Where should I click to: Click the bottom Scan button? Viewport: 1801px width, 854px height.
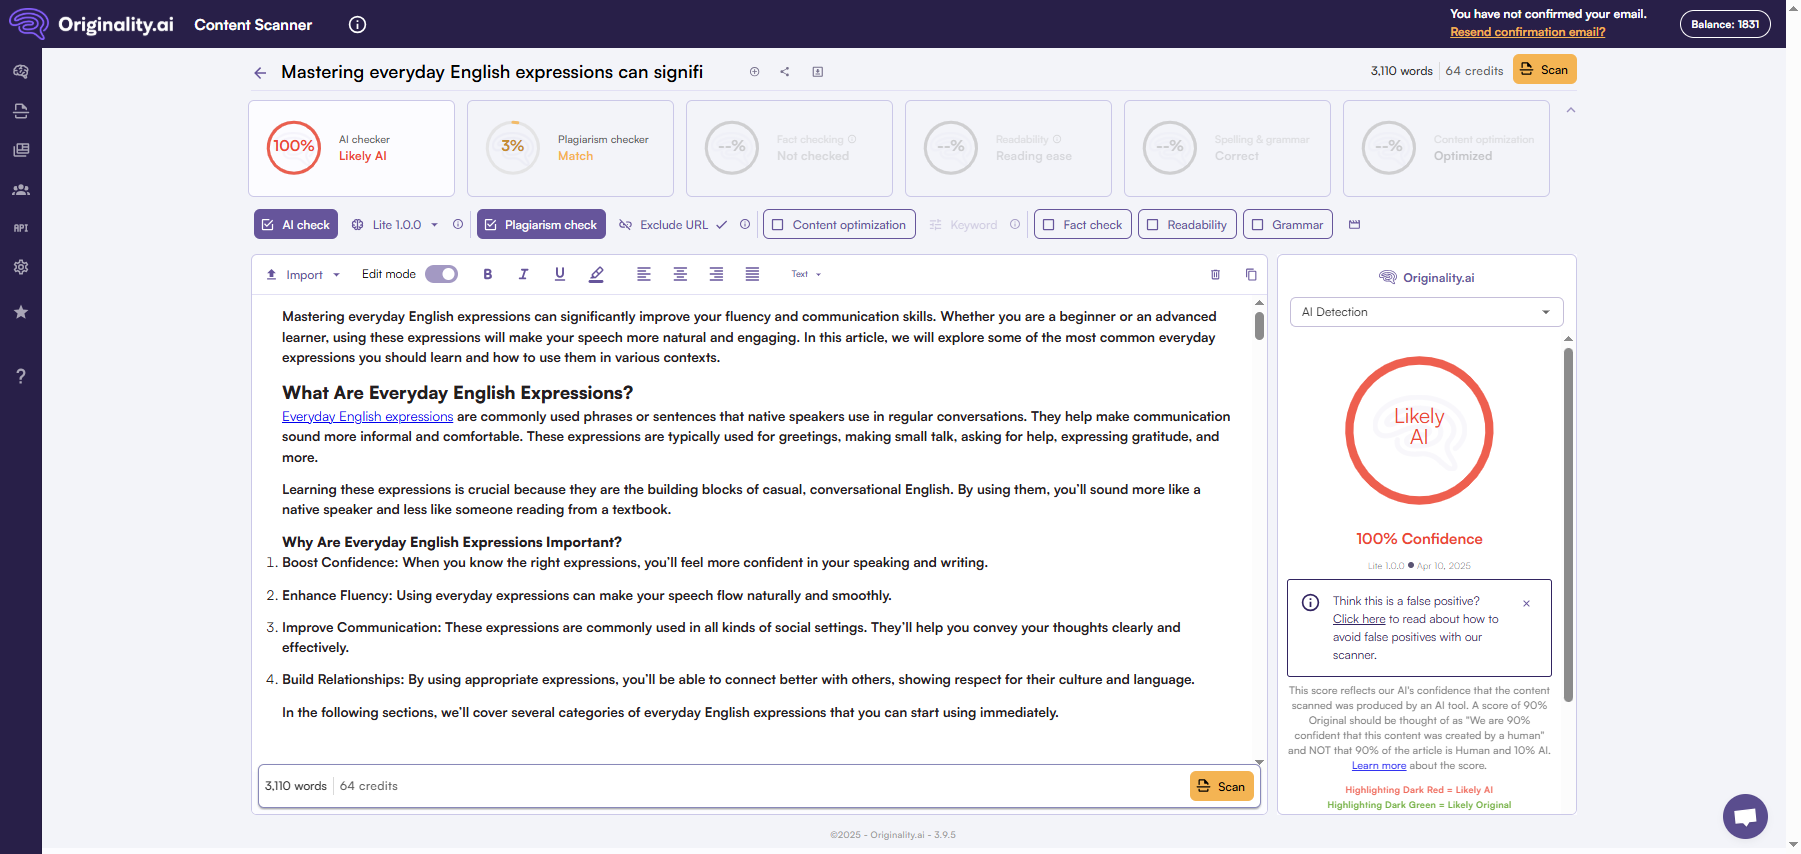pyautogui.click(x=1221, y=786)
